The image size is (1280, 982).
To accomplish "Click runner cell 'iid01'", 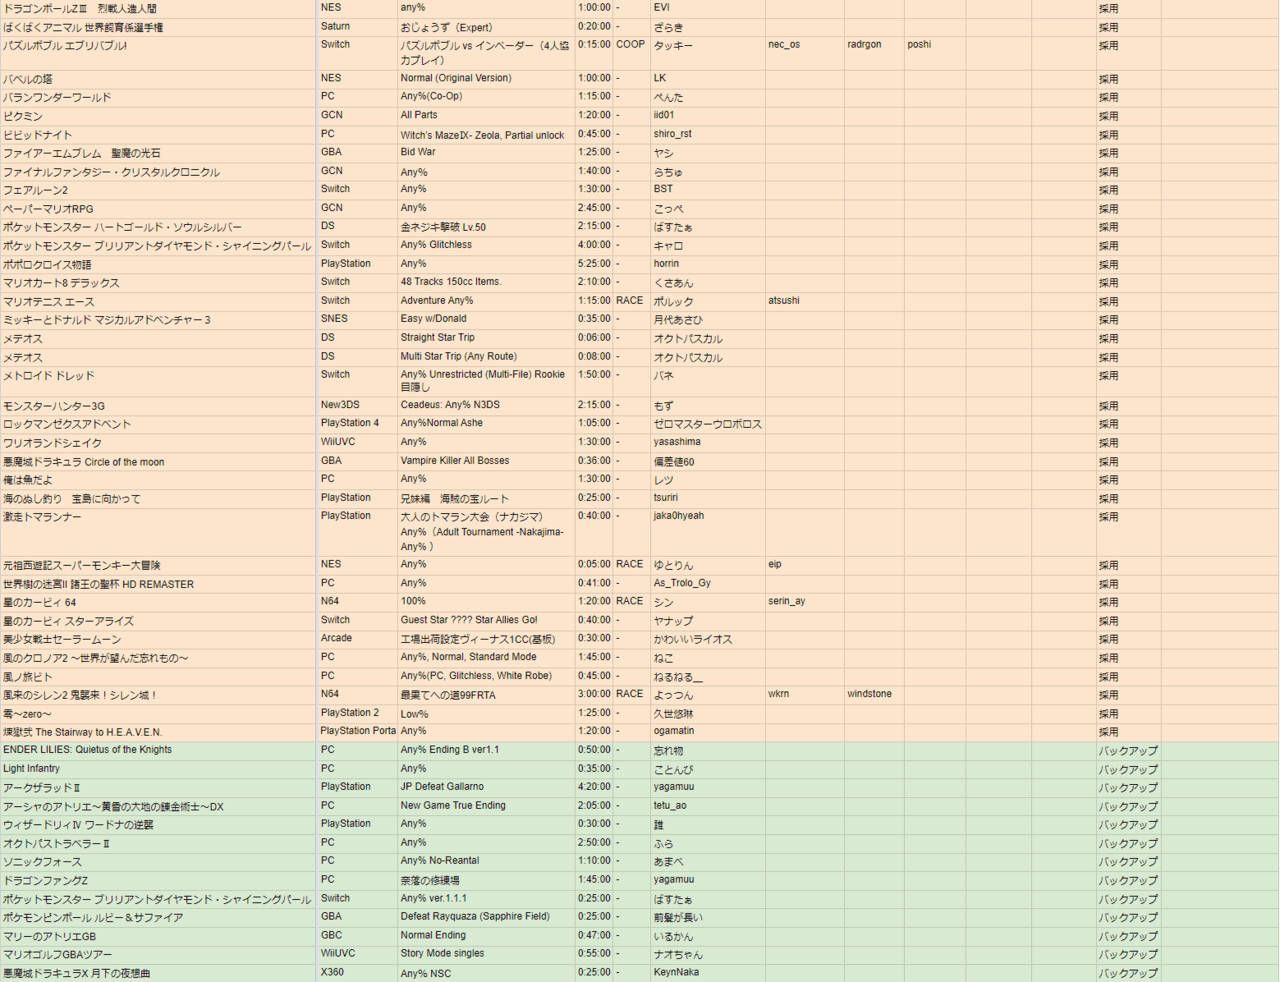I will [707, 115].
